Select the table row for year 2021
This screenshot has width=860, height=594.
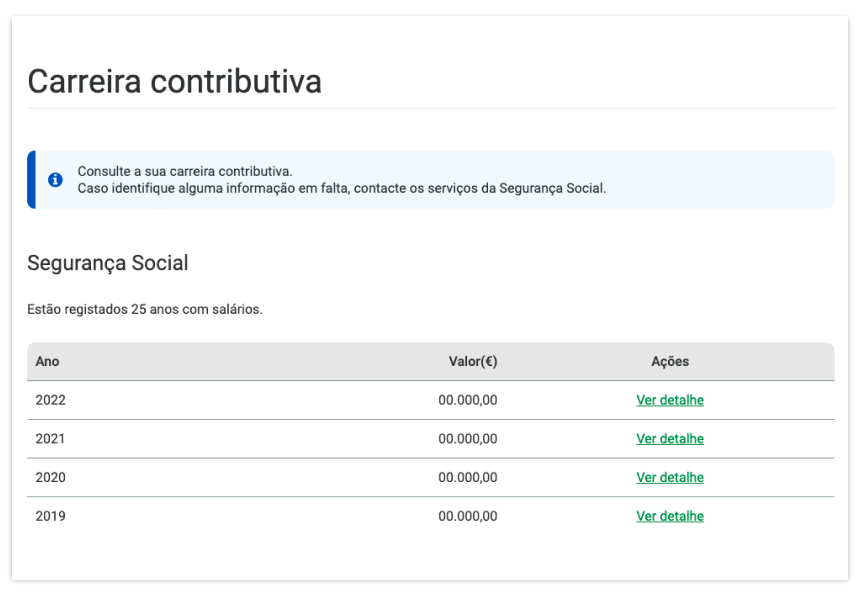pos(350,438)
